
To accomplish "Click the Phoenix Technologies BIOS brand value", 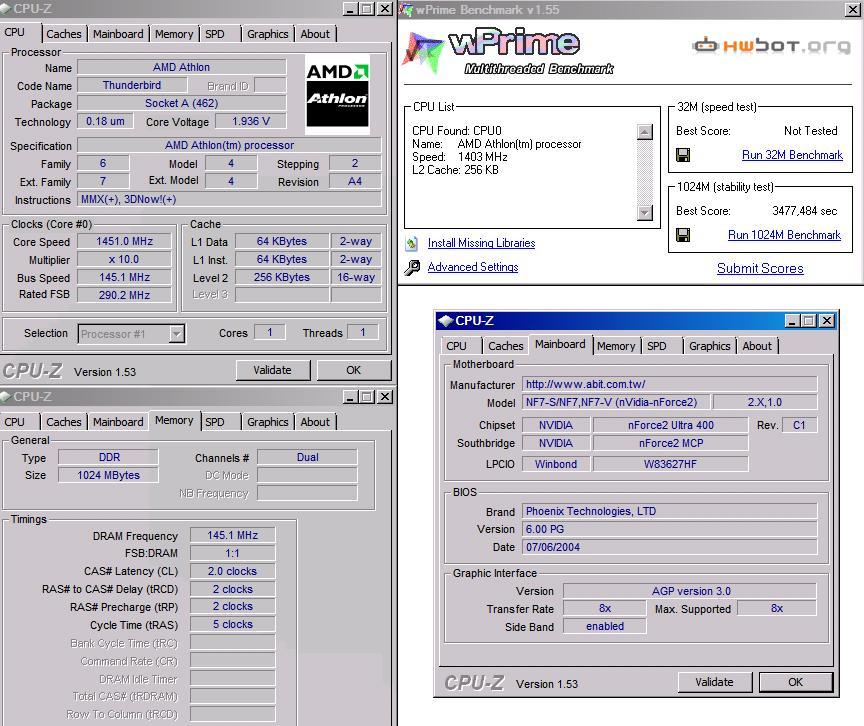I will tap(670, 511).
